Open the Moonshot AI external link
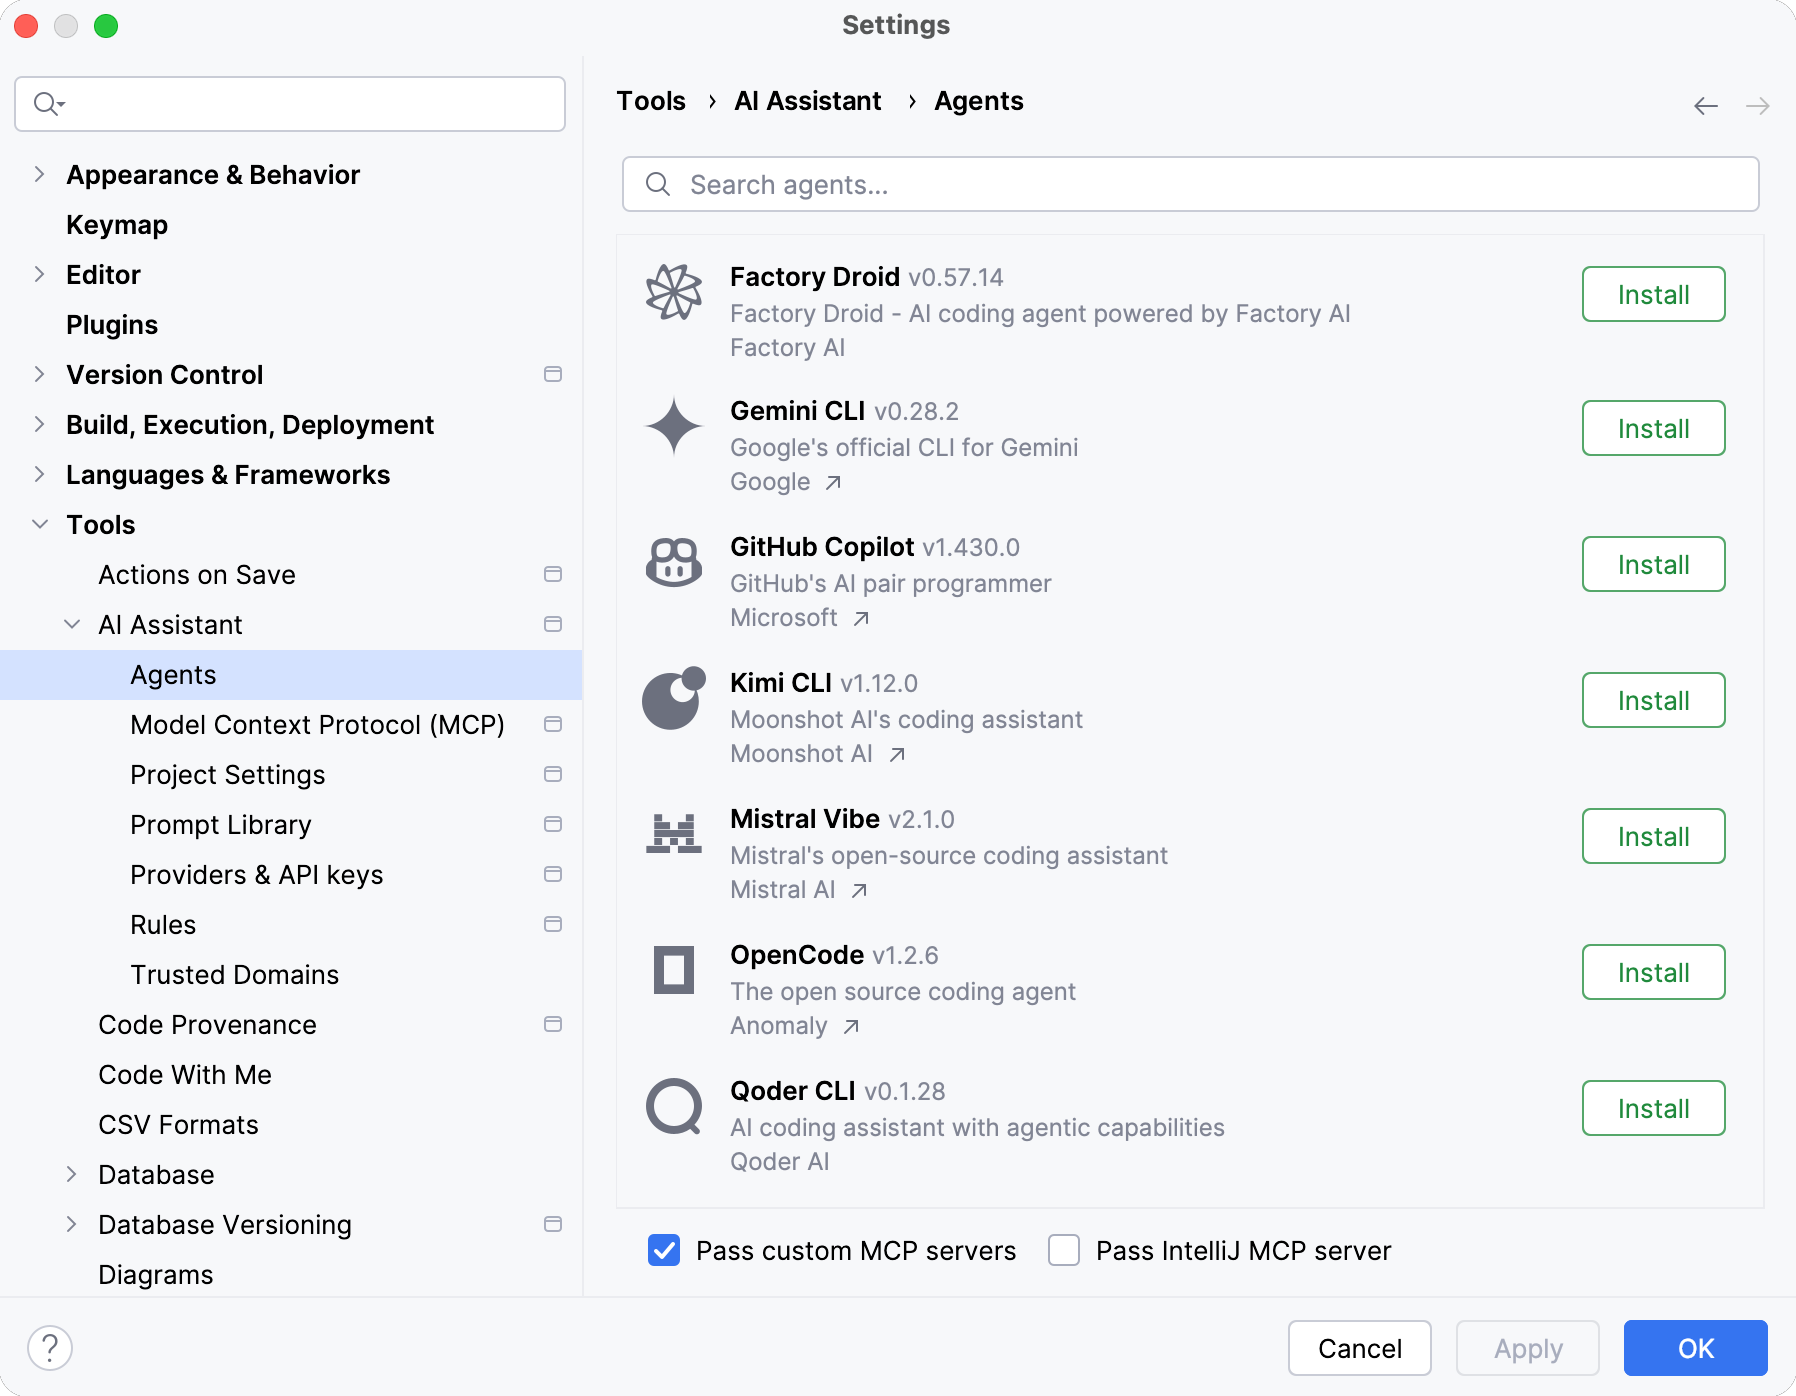Screen dimensions: 1796x1396 807,753
